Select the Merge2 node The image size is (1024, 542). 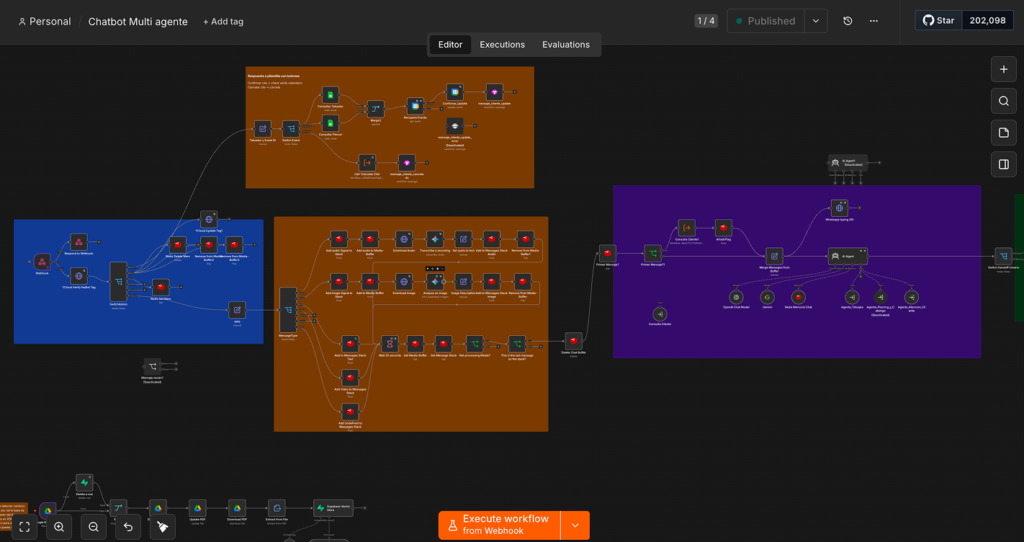pyautogui.click(x=376, y=108)
